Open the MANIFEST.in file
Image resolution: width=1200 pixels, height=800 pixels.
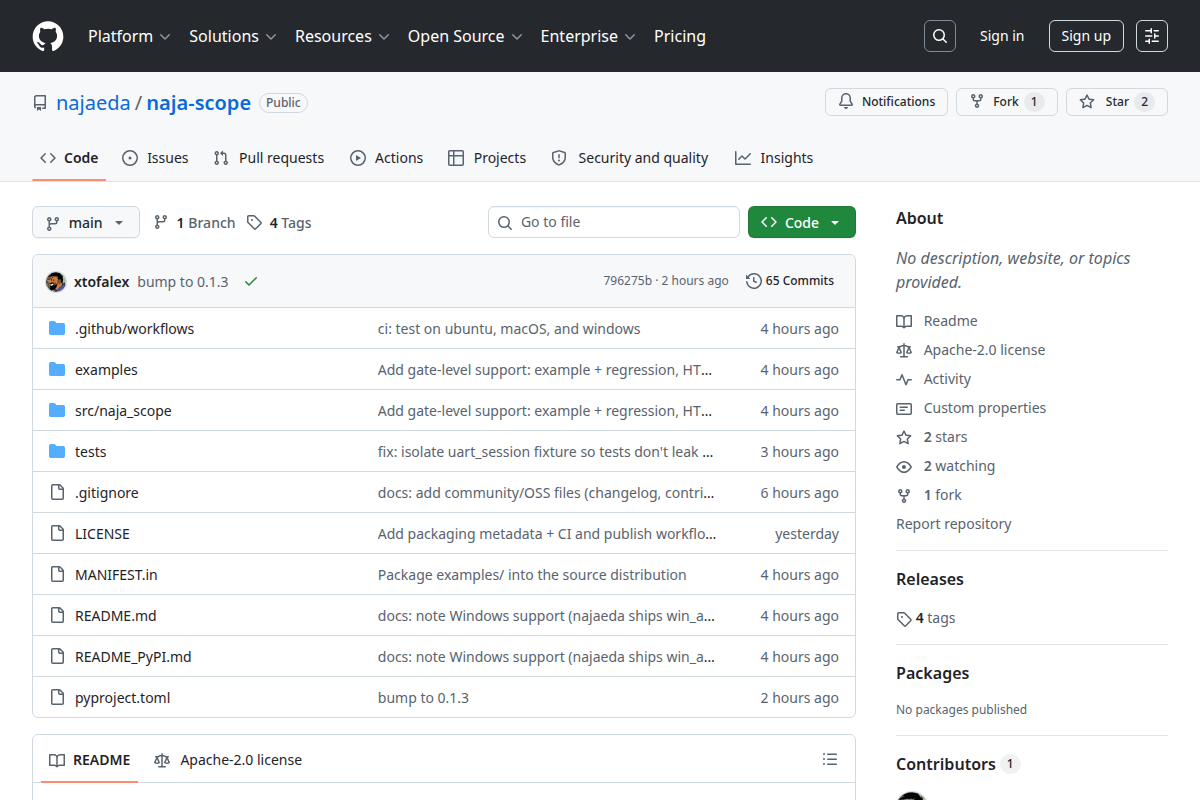click(x=116, y=575)
